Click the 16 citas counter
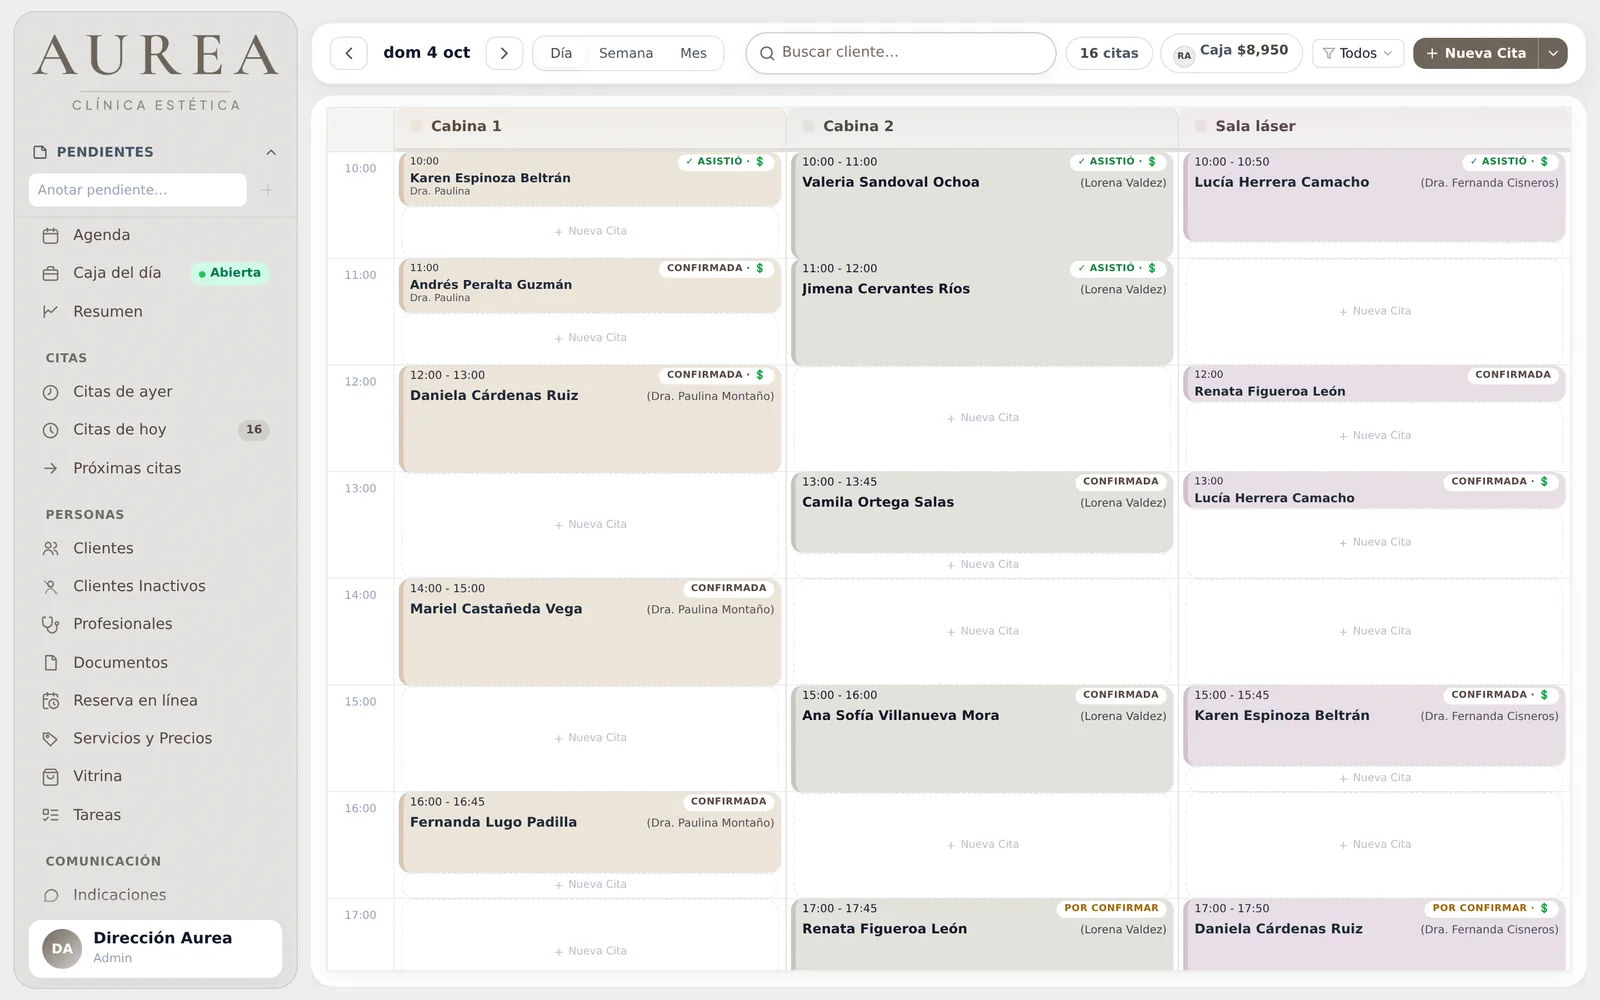 tap(1109, 53)
